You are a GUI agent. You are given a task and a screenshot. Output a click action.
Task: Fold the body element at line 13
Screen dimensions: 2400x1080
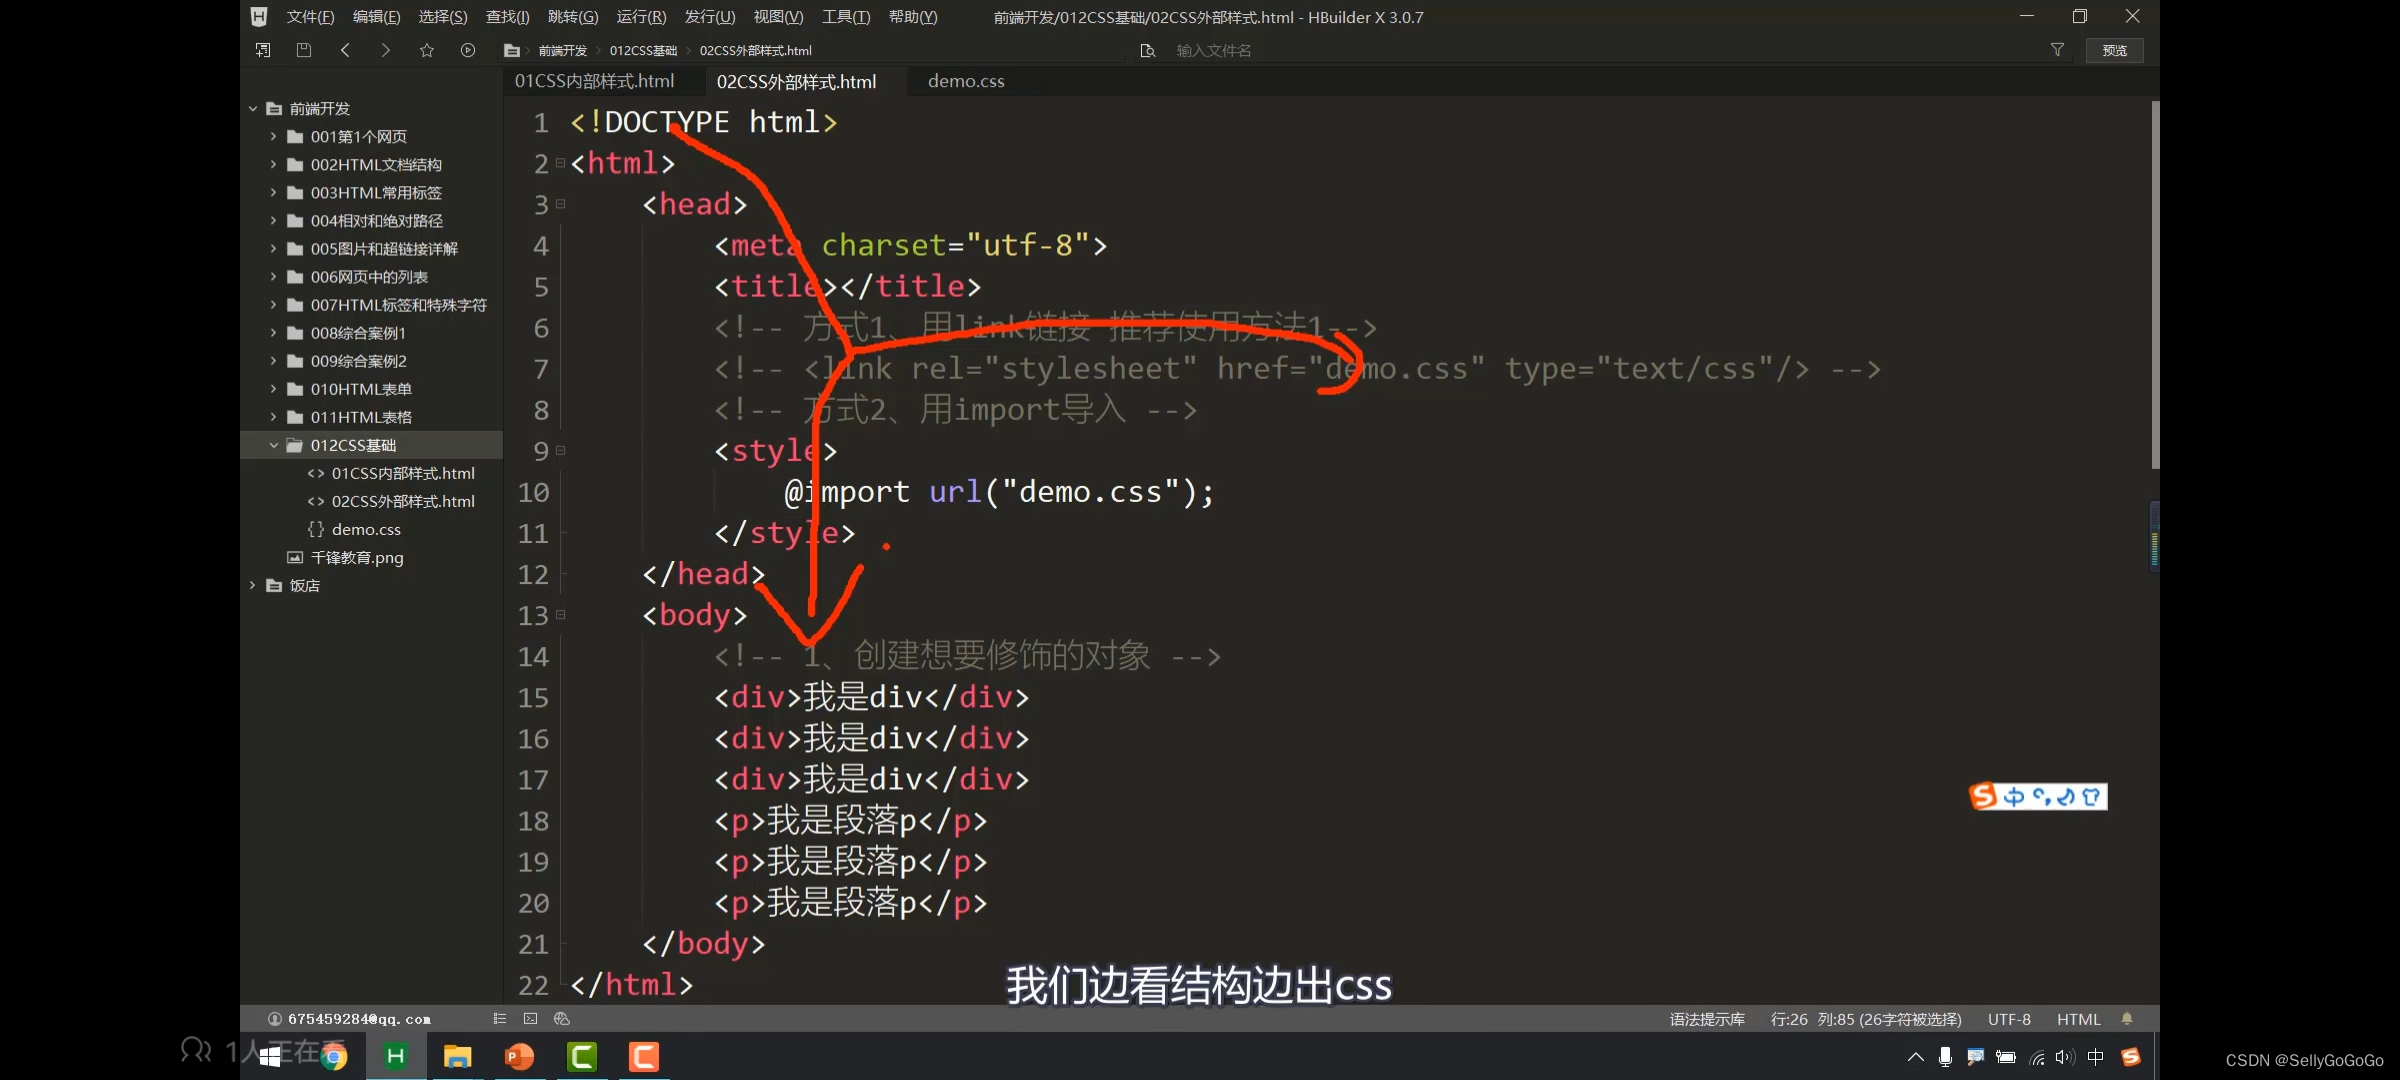[x=560, y=615]
